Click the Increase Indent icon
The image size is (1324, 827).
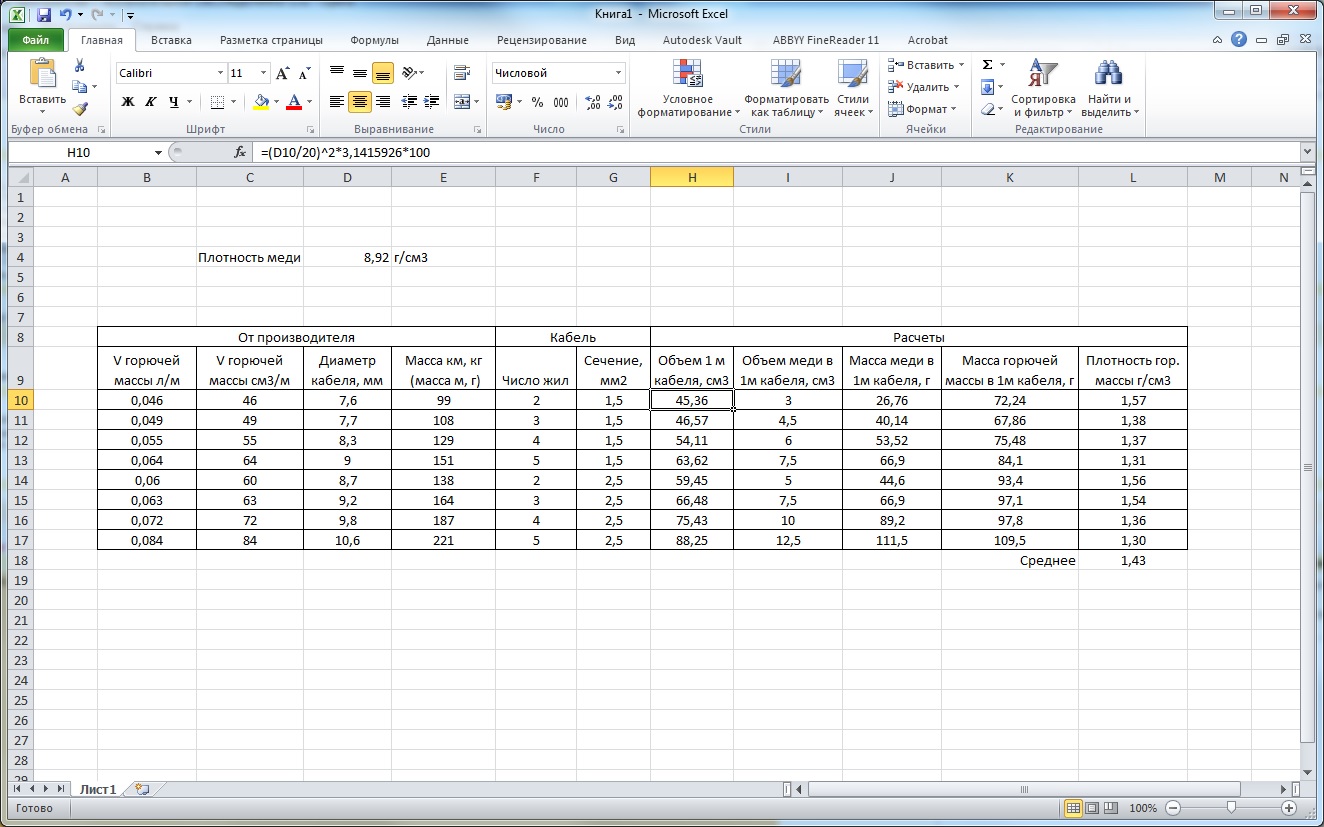(x=432, y=102)
